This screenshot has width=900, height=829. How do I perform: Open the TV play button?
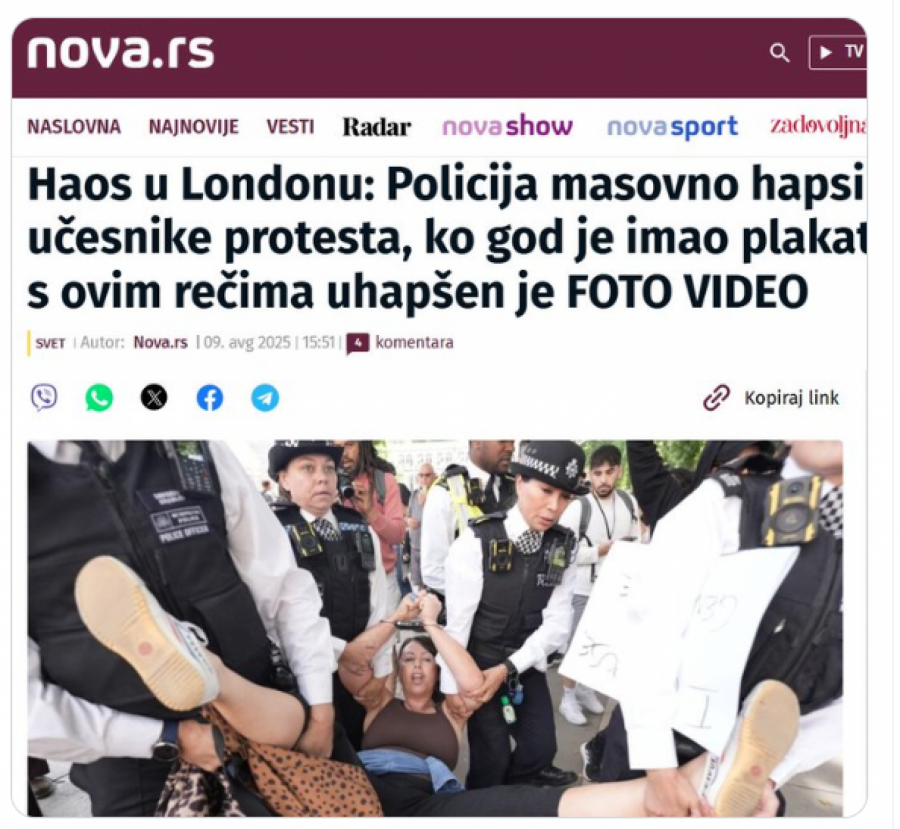(x=838, y=52)
